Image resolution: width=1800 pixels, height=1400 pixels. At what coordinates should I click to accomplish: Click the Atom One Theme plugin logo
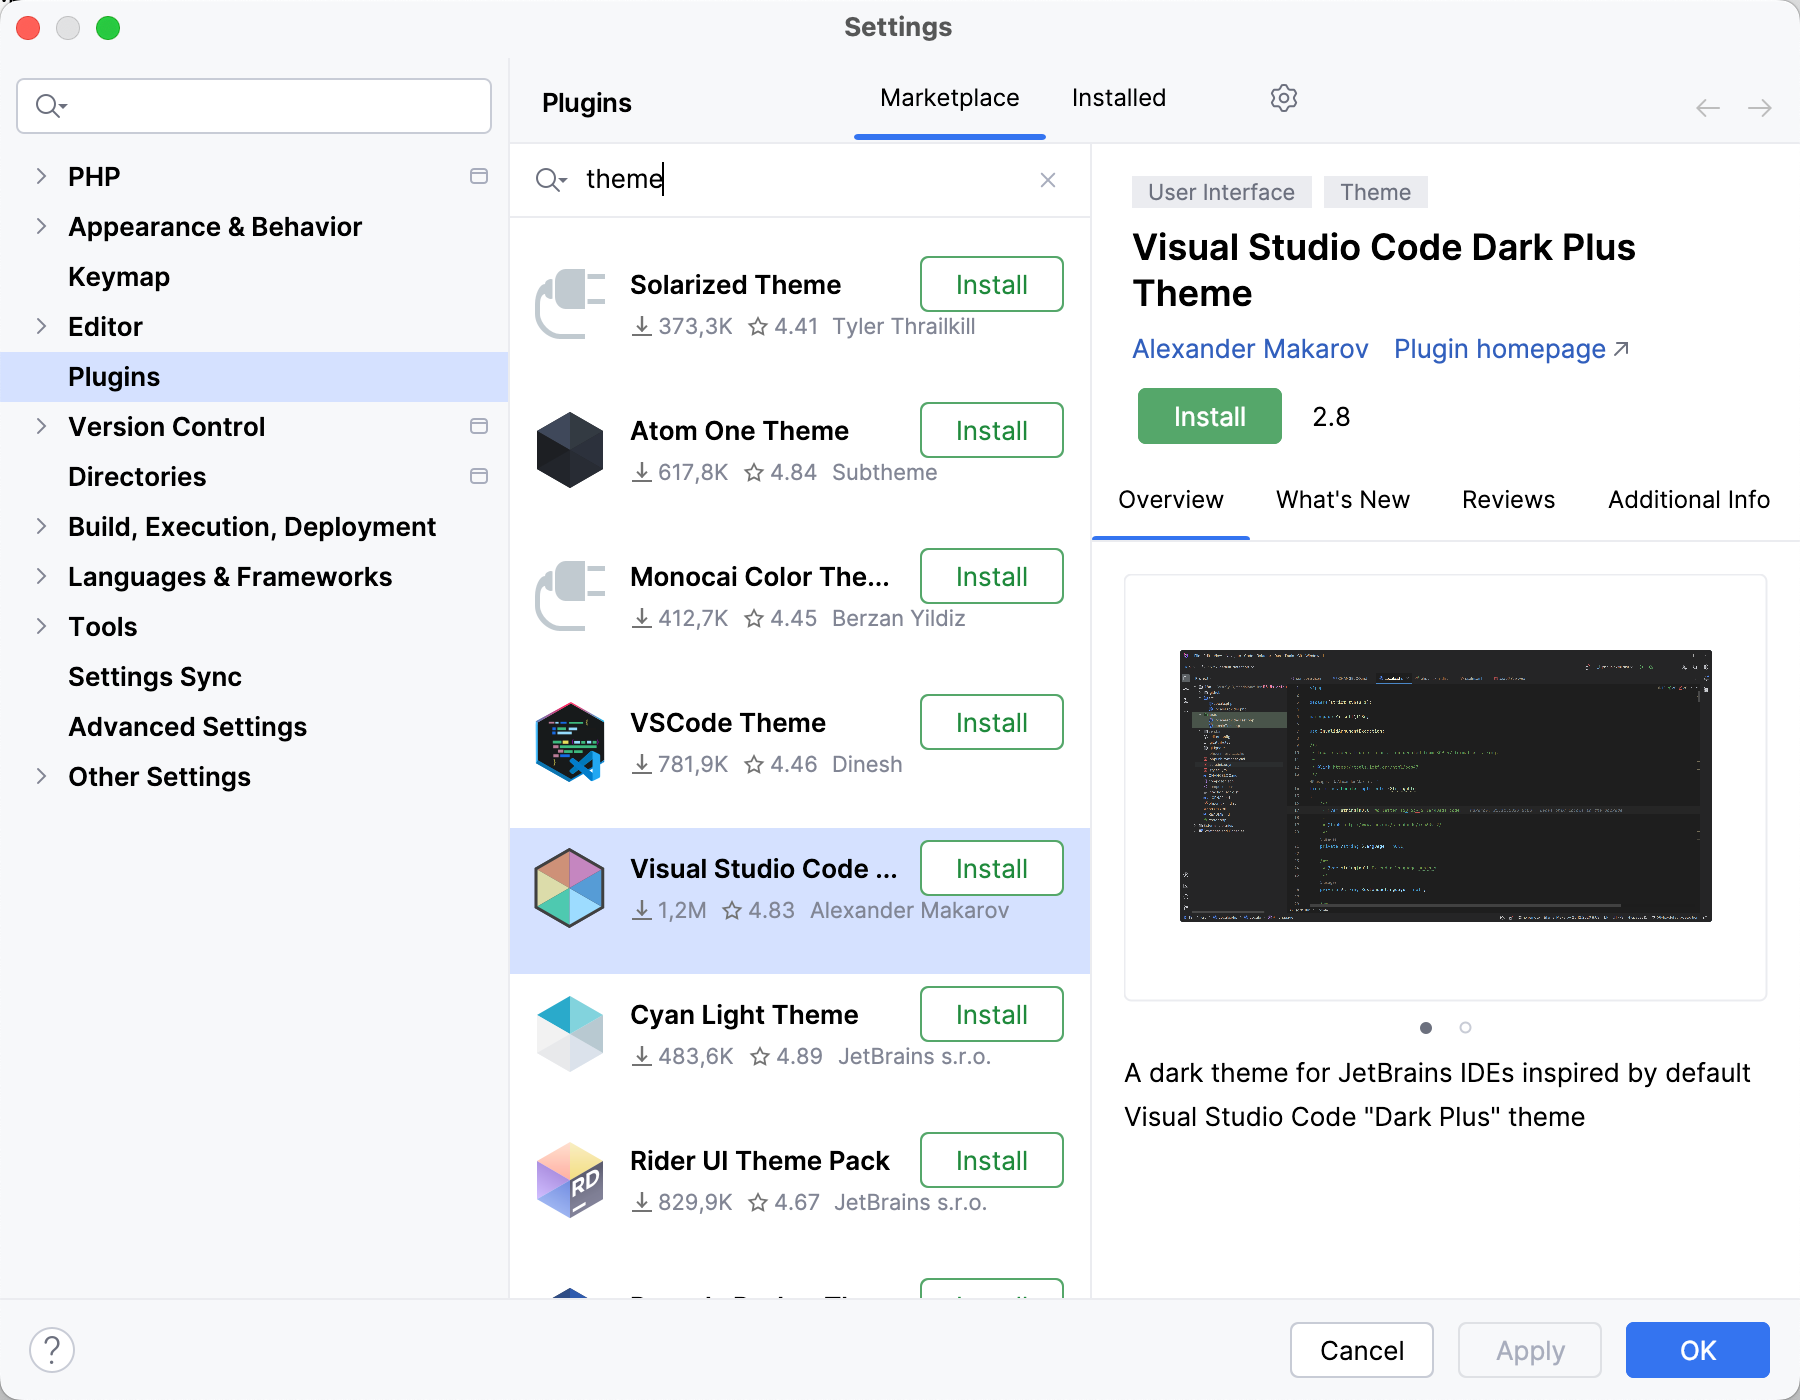570,449
